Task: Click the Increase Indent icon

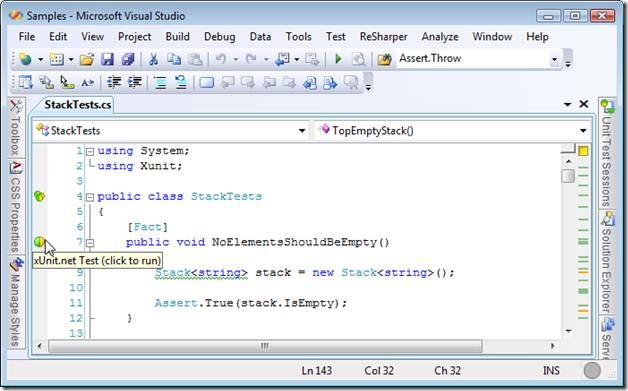Action: (x=135, y=83)
